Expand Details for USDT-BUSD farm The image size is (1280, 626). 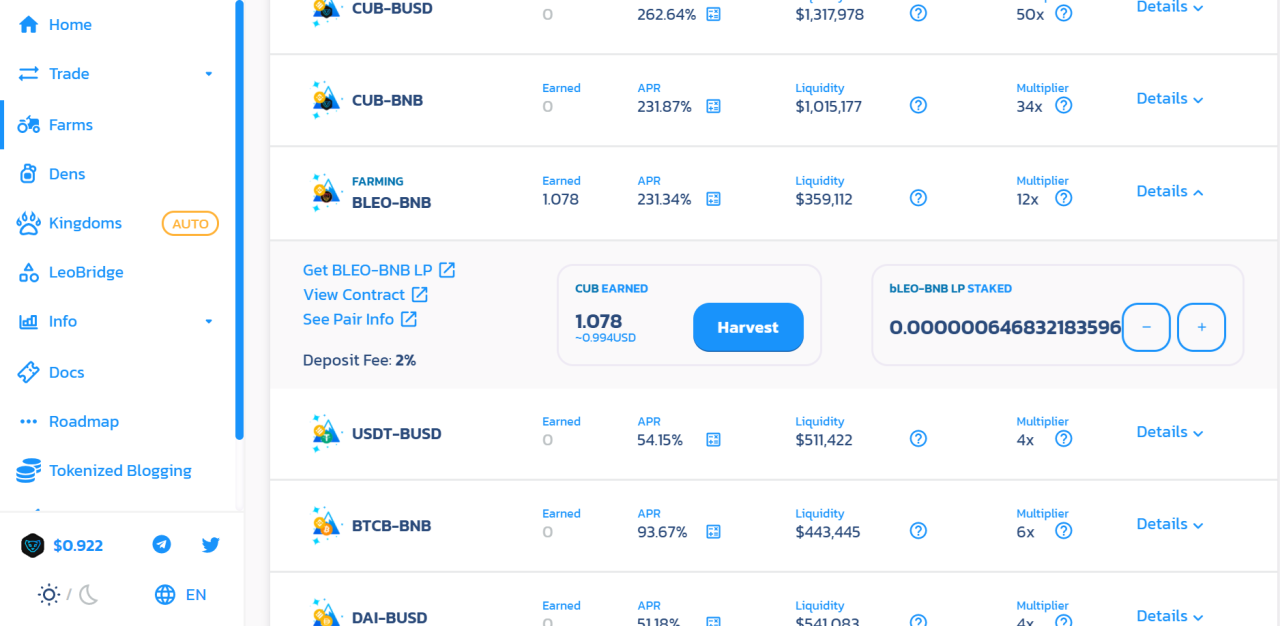pos(1170,432)
